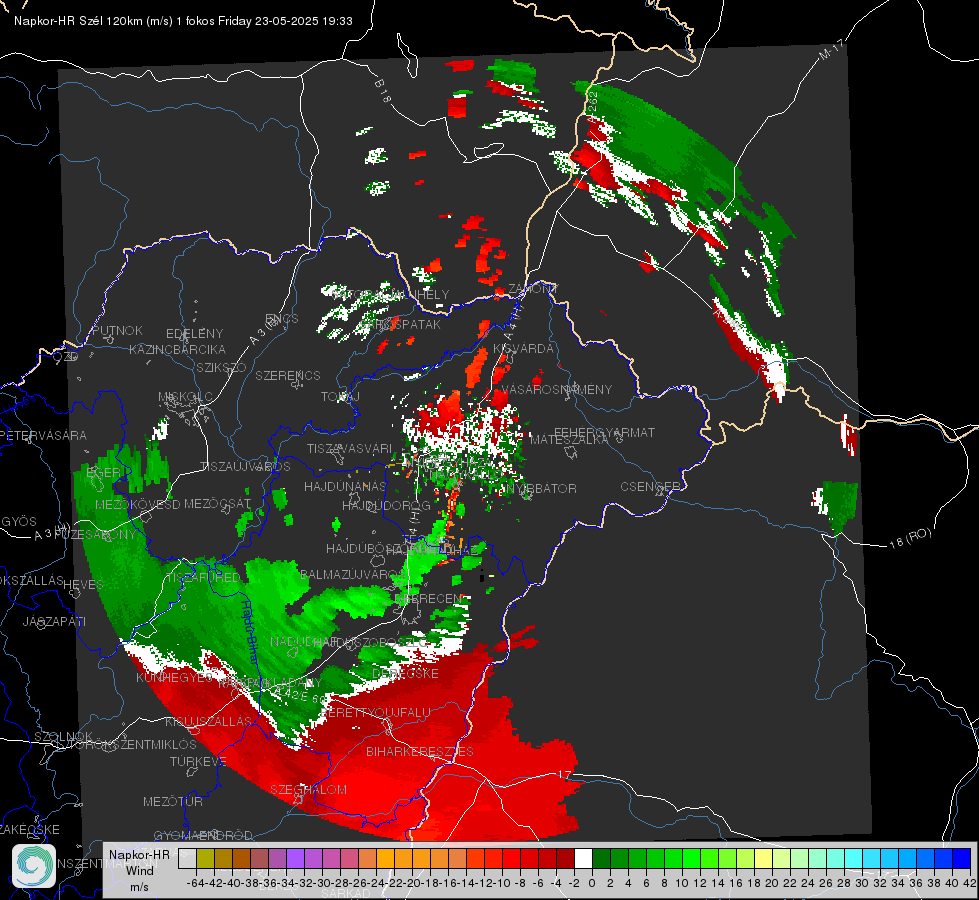Click the PUTNOK town label

117,330
